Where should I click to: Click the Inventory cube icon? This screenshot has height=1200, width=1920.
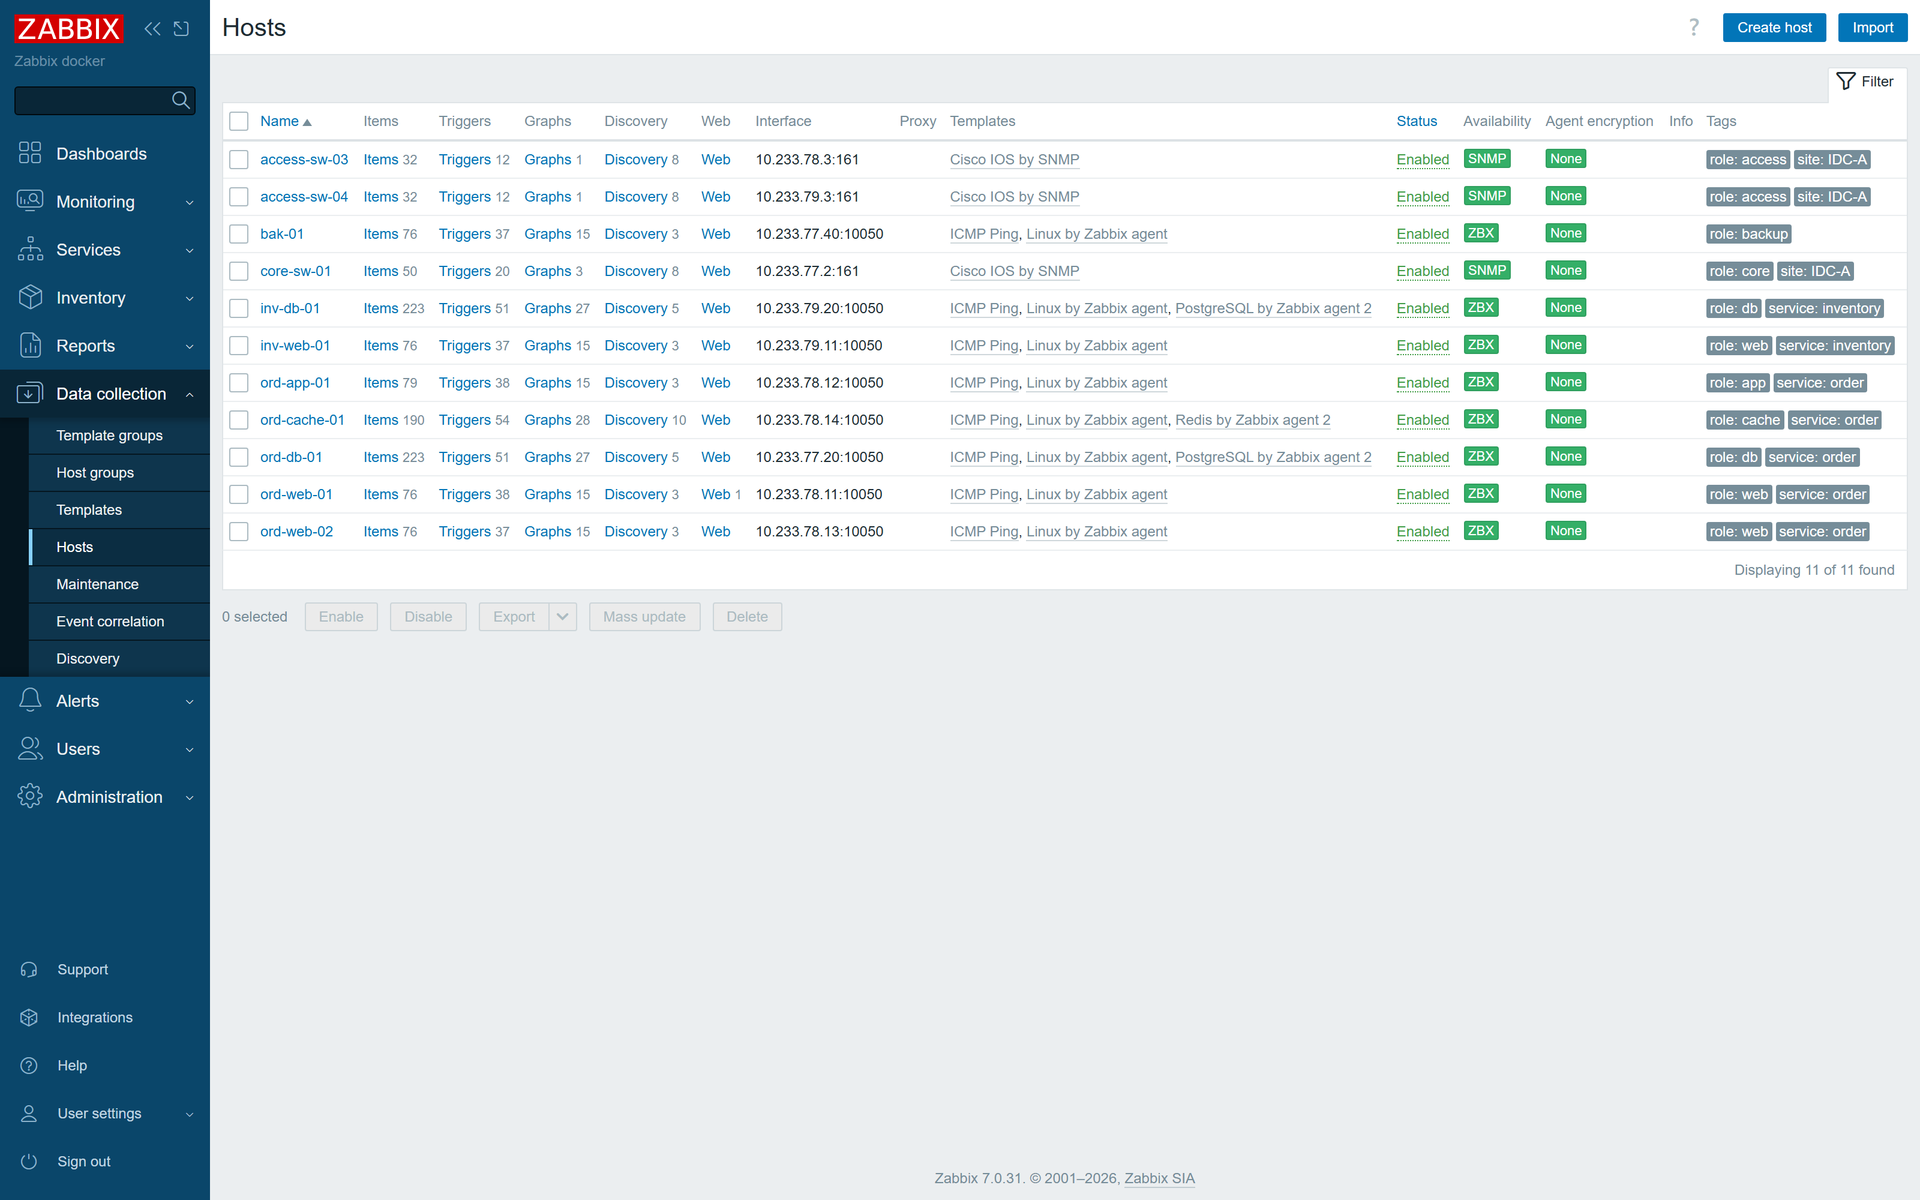[x=30, y=297]
